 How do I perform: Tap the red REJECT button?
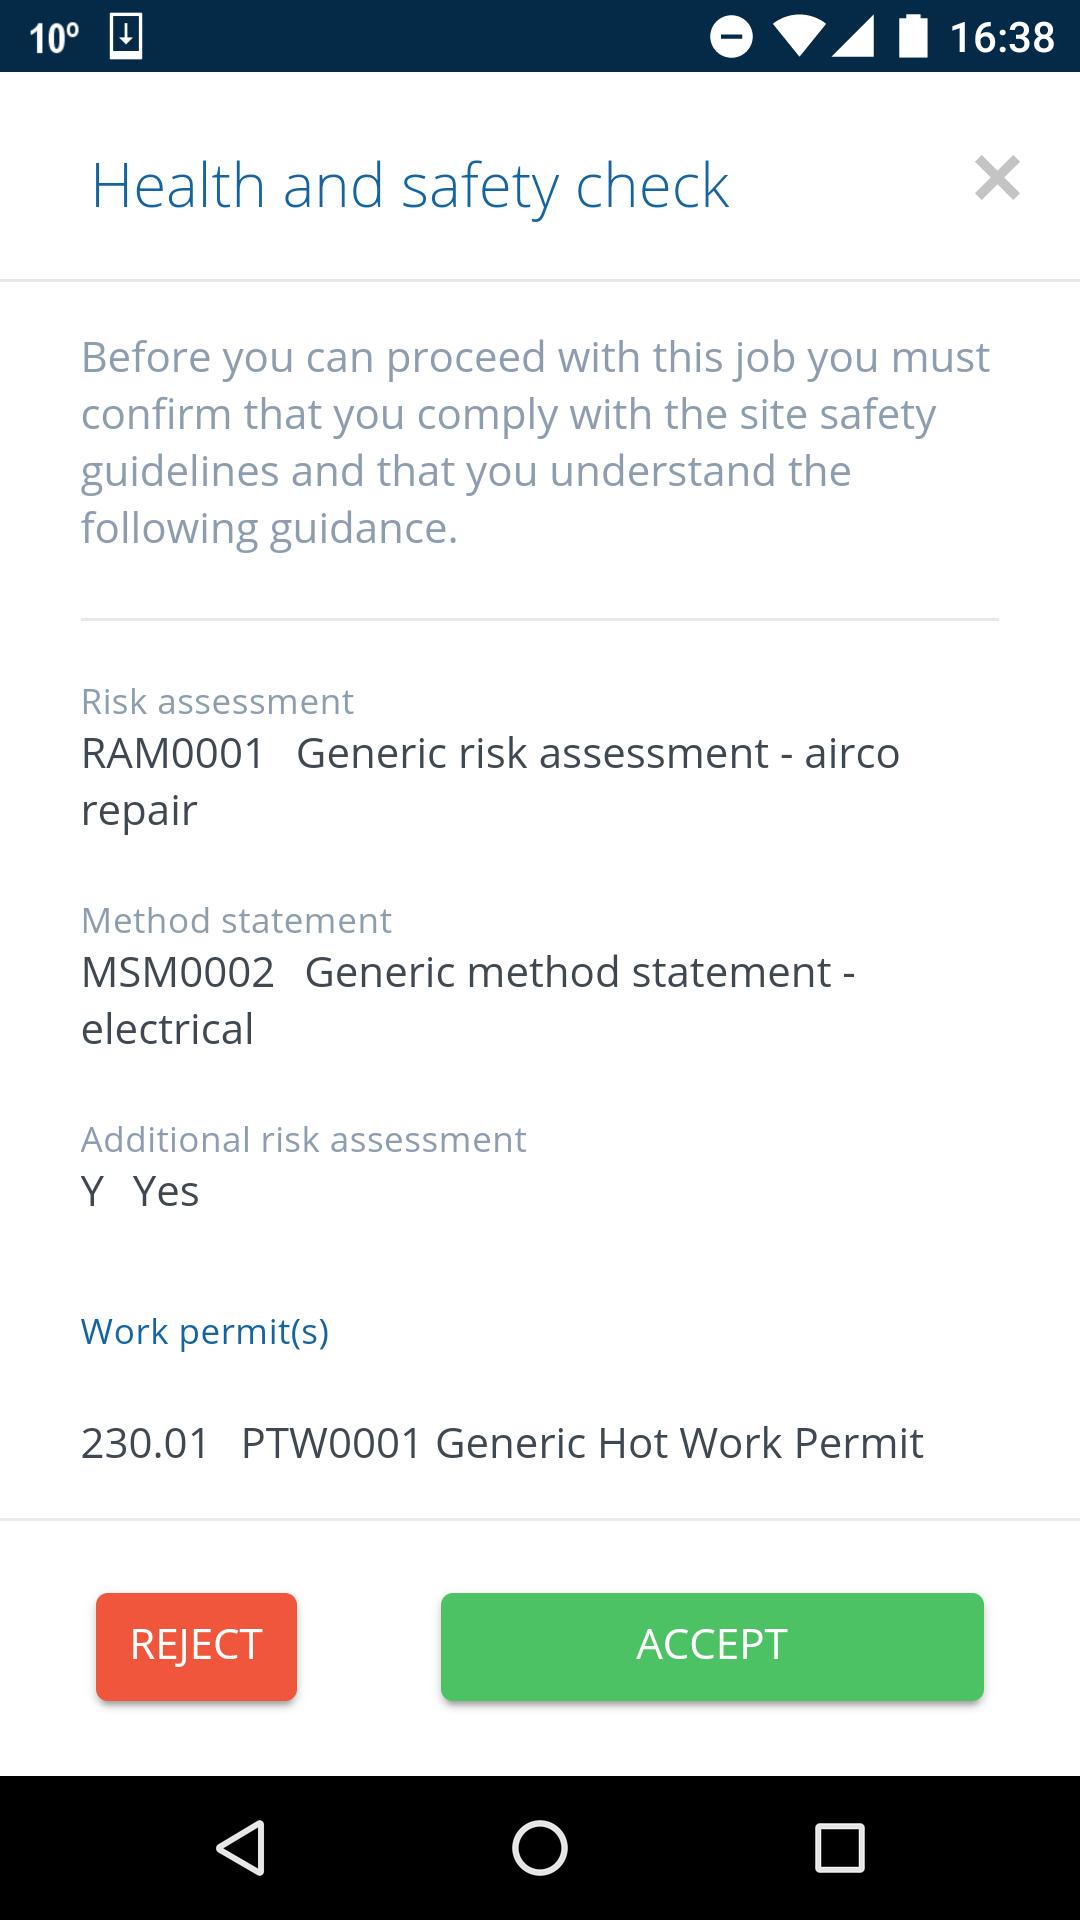(x=196, y=1646)
